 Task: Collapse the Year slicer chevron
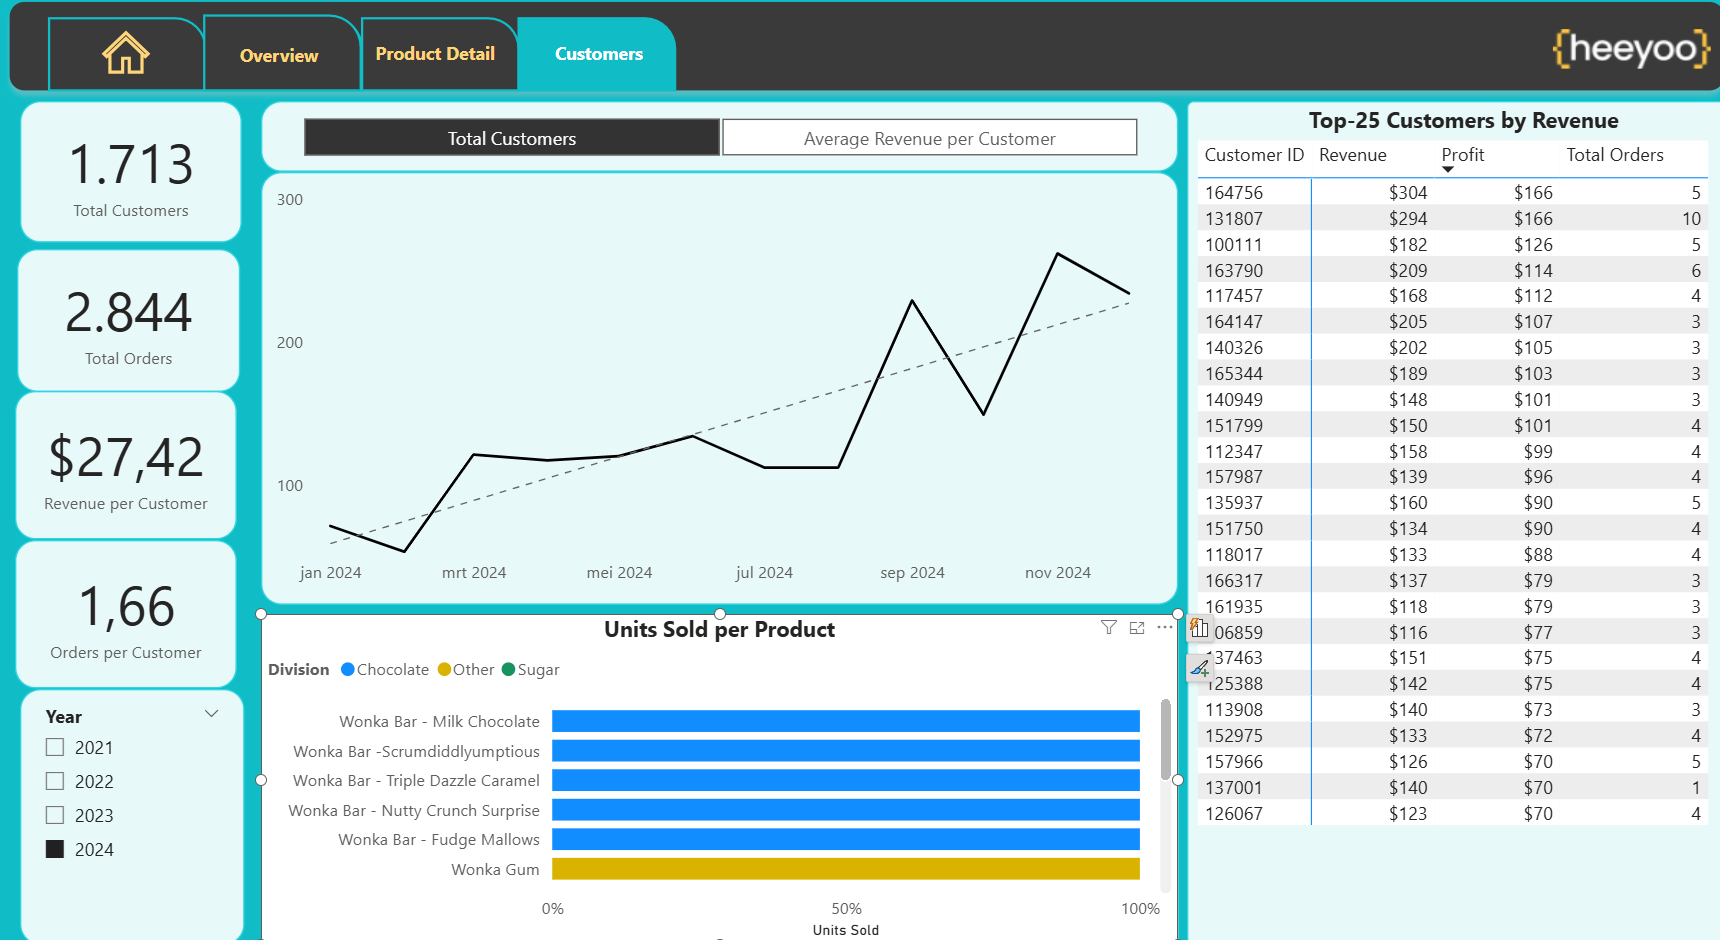212,714
